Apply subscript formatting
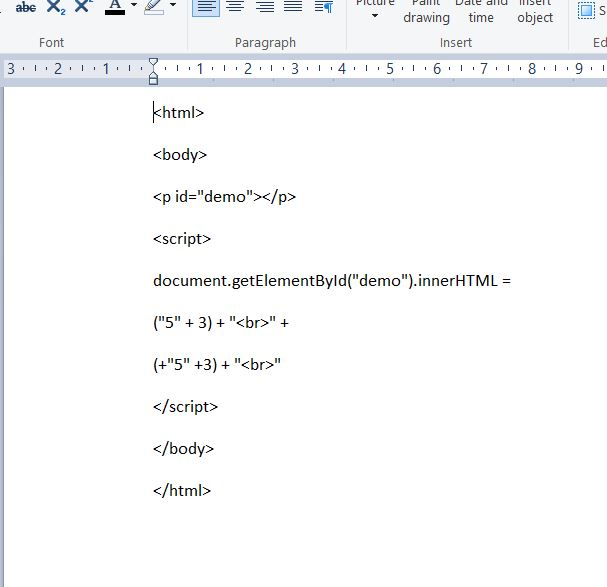Viewport: 607px width, 587px height. [56, 7]
